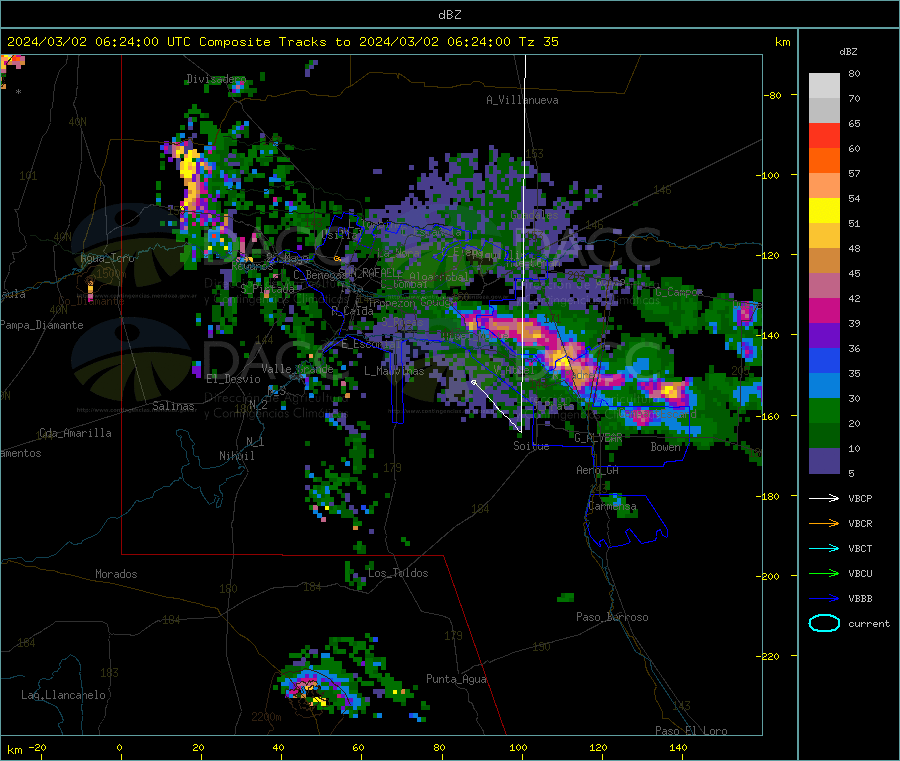Image resolution: width=900 pixels, height=761 pixels.
Task: Click the blue VBBB arrow legend icon
Action: coord(824,599)
